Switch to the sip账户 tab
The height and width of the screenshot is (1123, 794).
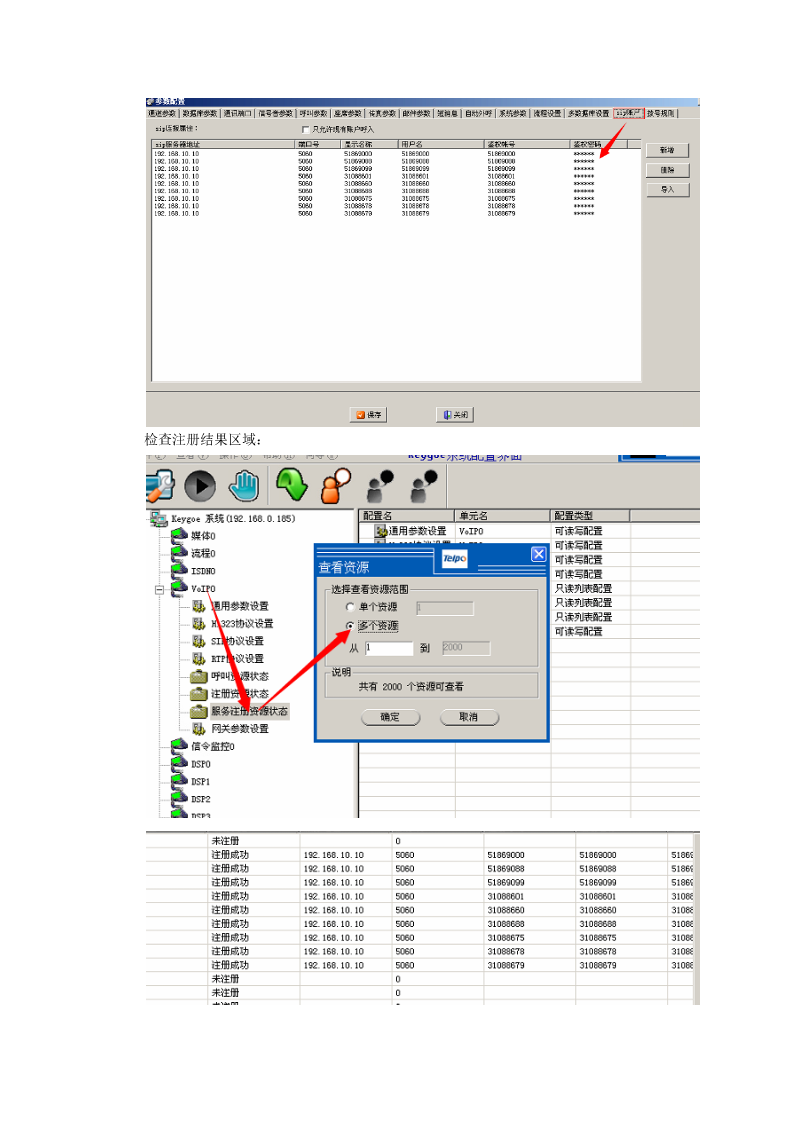click(629, 113)
